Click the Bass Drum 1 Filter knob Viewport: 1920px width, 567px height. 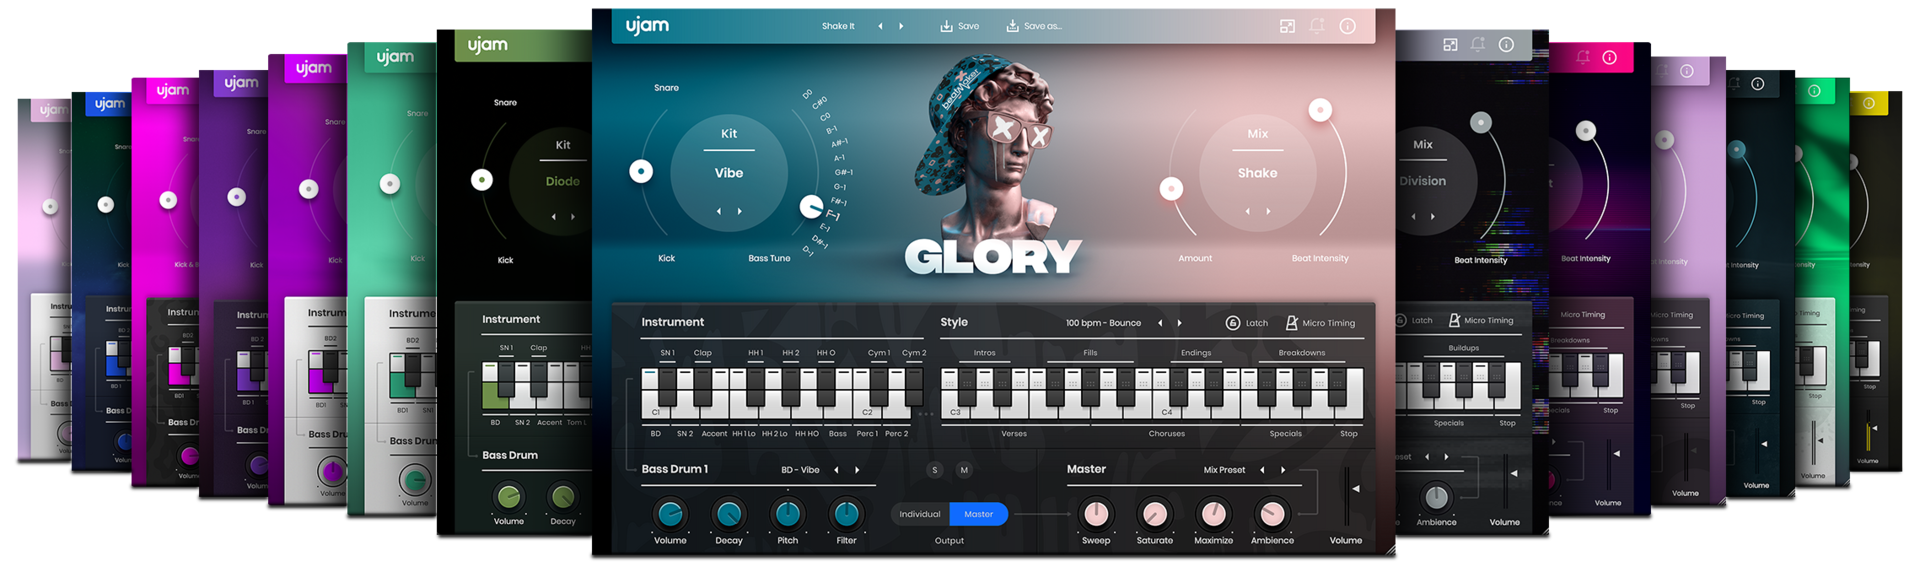click(x=846, y=514)
